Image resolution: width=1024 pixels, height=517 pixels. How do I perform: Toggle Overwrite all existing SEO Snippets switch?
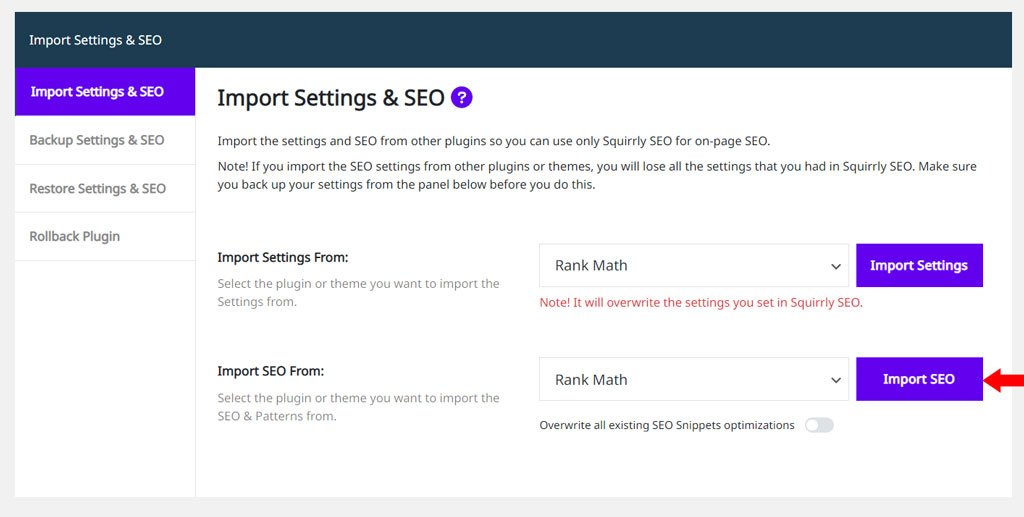pos(819,426)
